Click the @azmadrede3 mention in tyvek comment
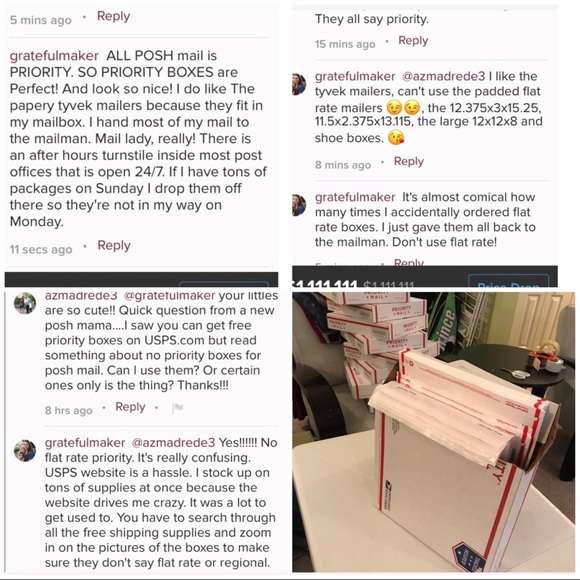The height and width of the screenshot is (580, 580). click(443, 76)
